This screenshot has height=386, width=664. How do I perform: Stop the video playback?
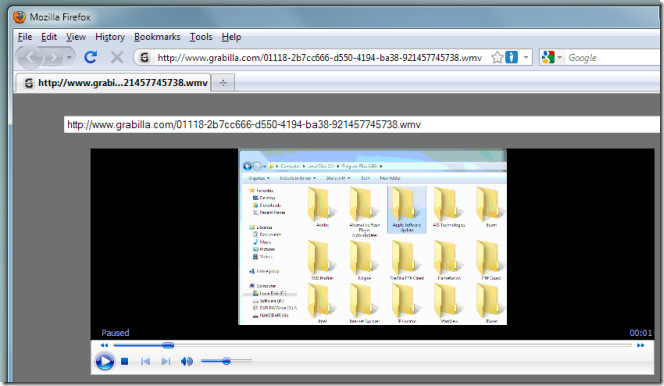[124, 361]
